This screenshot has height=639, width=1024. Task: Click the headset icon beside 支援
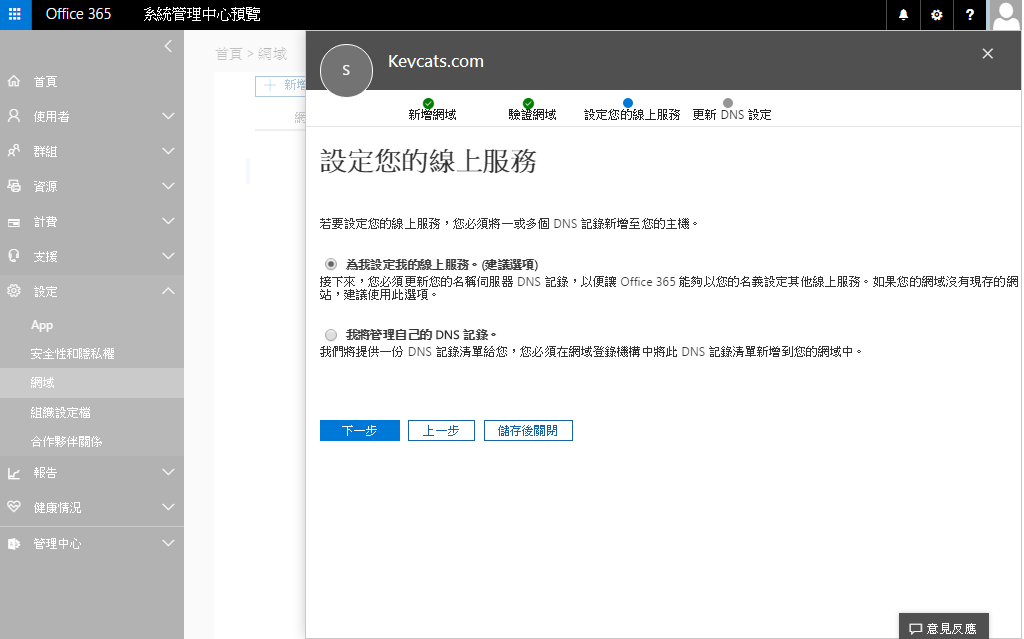tap(14, 255)
